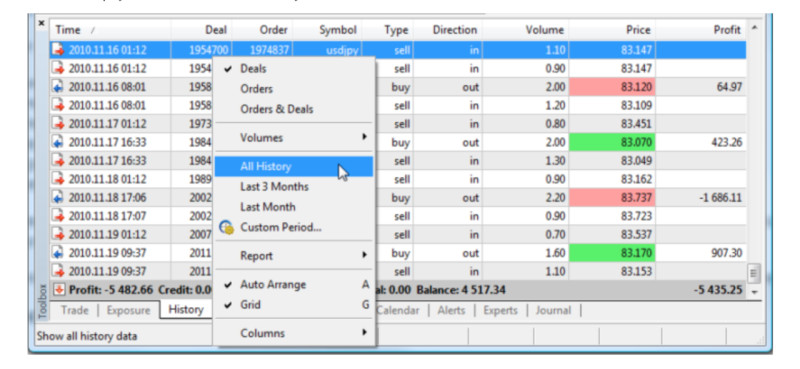The height and width of the screenshot is (369, 800).
Task: Sort by the Type column header
Action: (x=388, y=30)
